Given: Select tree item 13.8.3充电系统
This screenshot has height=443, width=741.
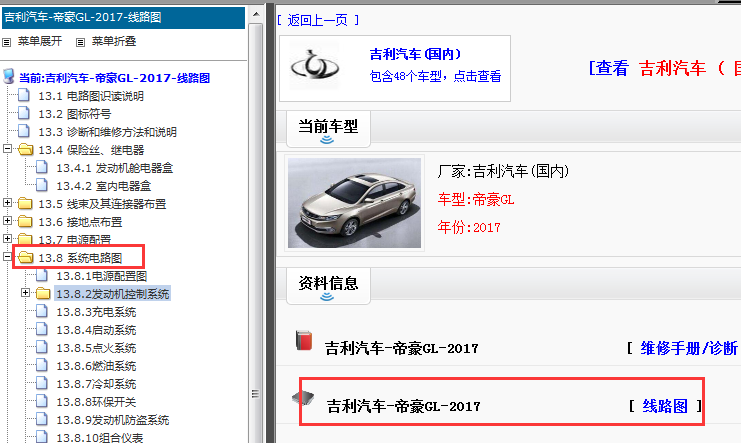Looking at the screenshot, I should (x=96, y=312).
